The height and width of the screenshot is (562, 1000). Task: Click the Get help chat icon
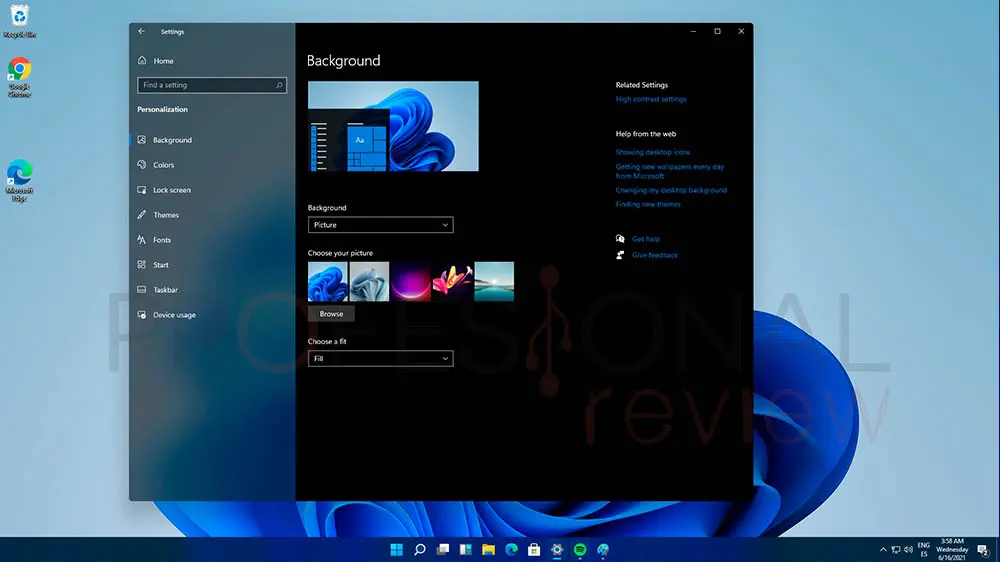(620, 239)
